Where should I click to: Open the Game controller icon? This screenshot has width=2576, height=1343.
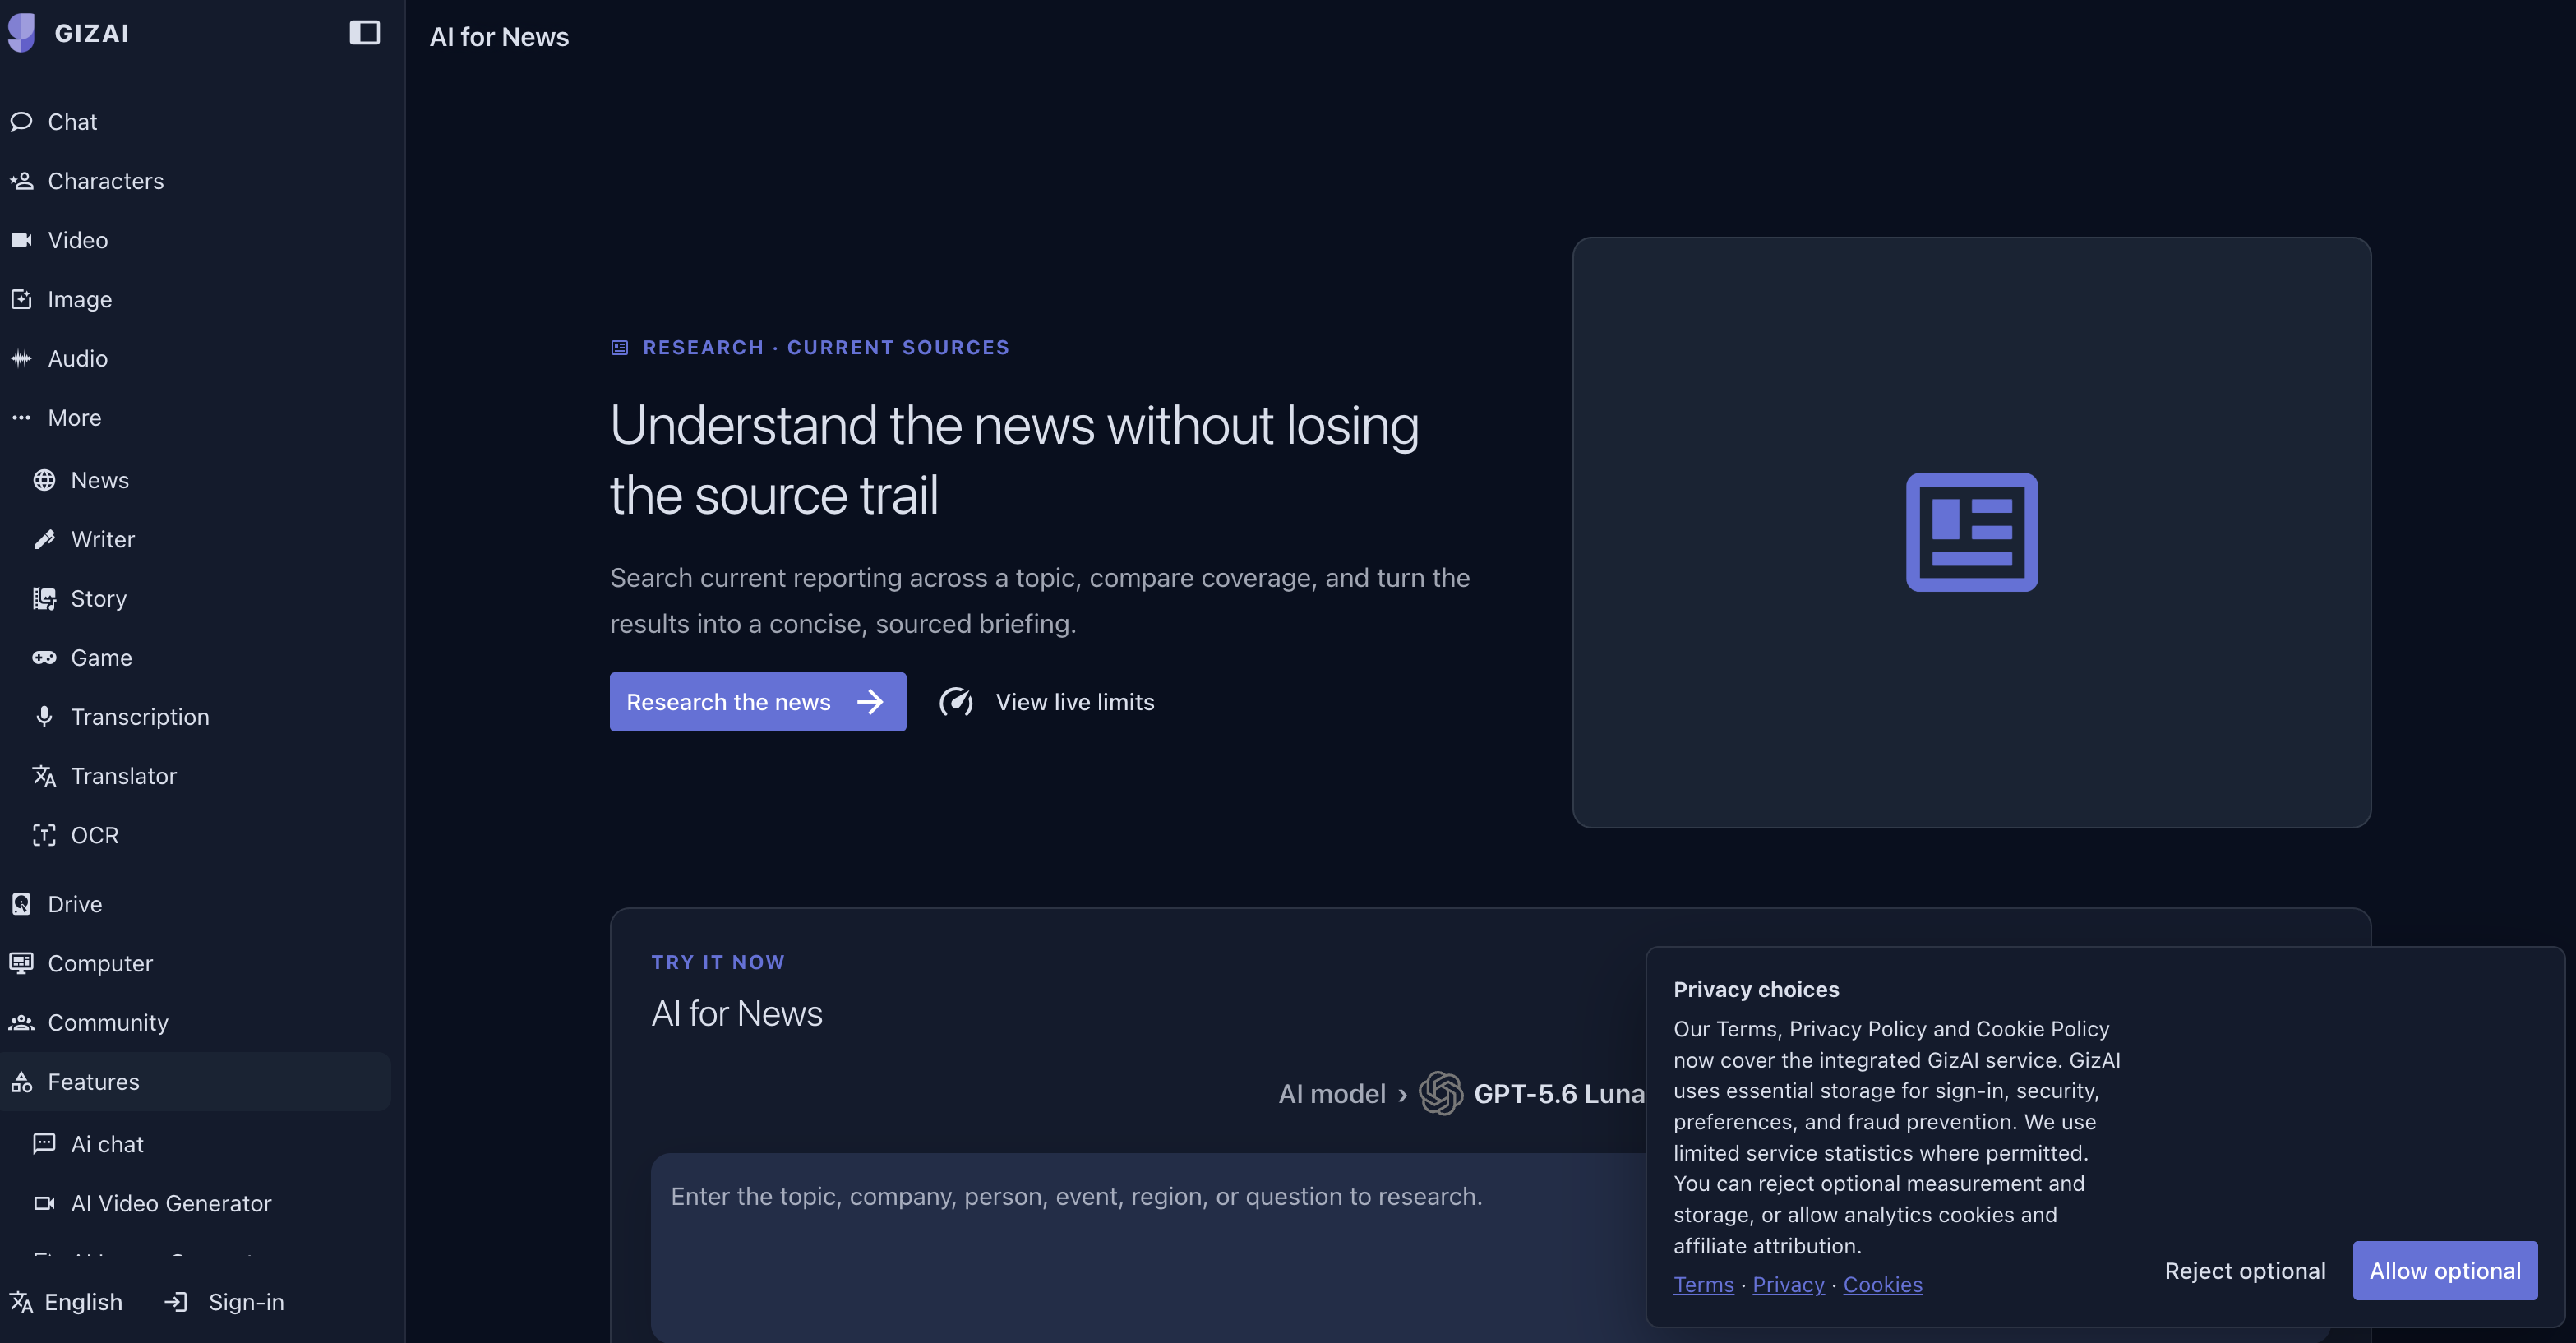(44, 657)
